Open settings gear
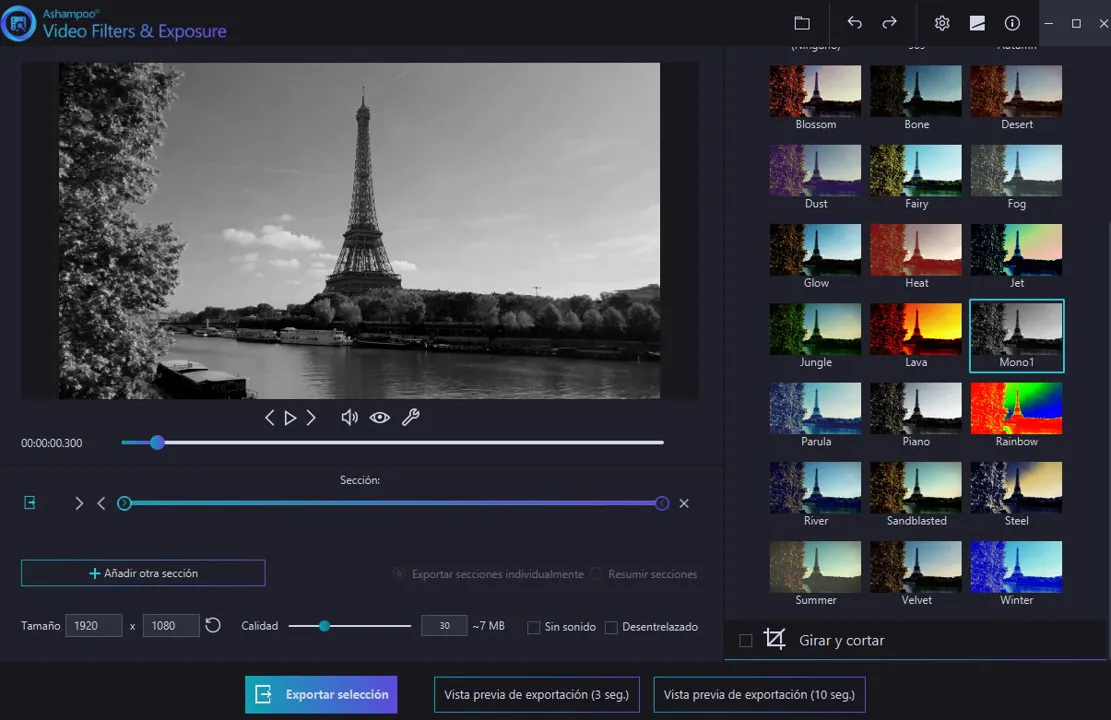Screen dimensions: 1111x720 pos(942,23)
